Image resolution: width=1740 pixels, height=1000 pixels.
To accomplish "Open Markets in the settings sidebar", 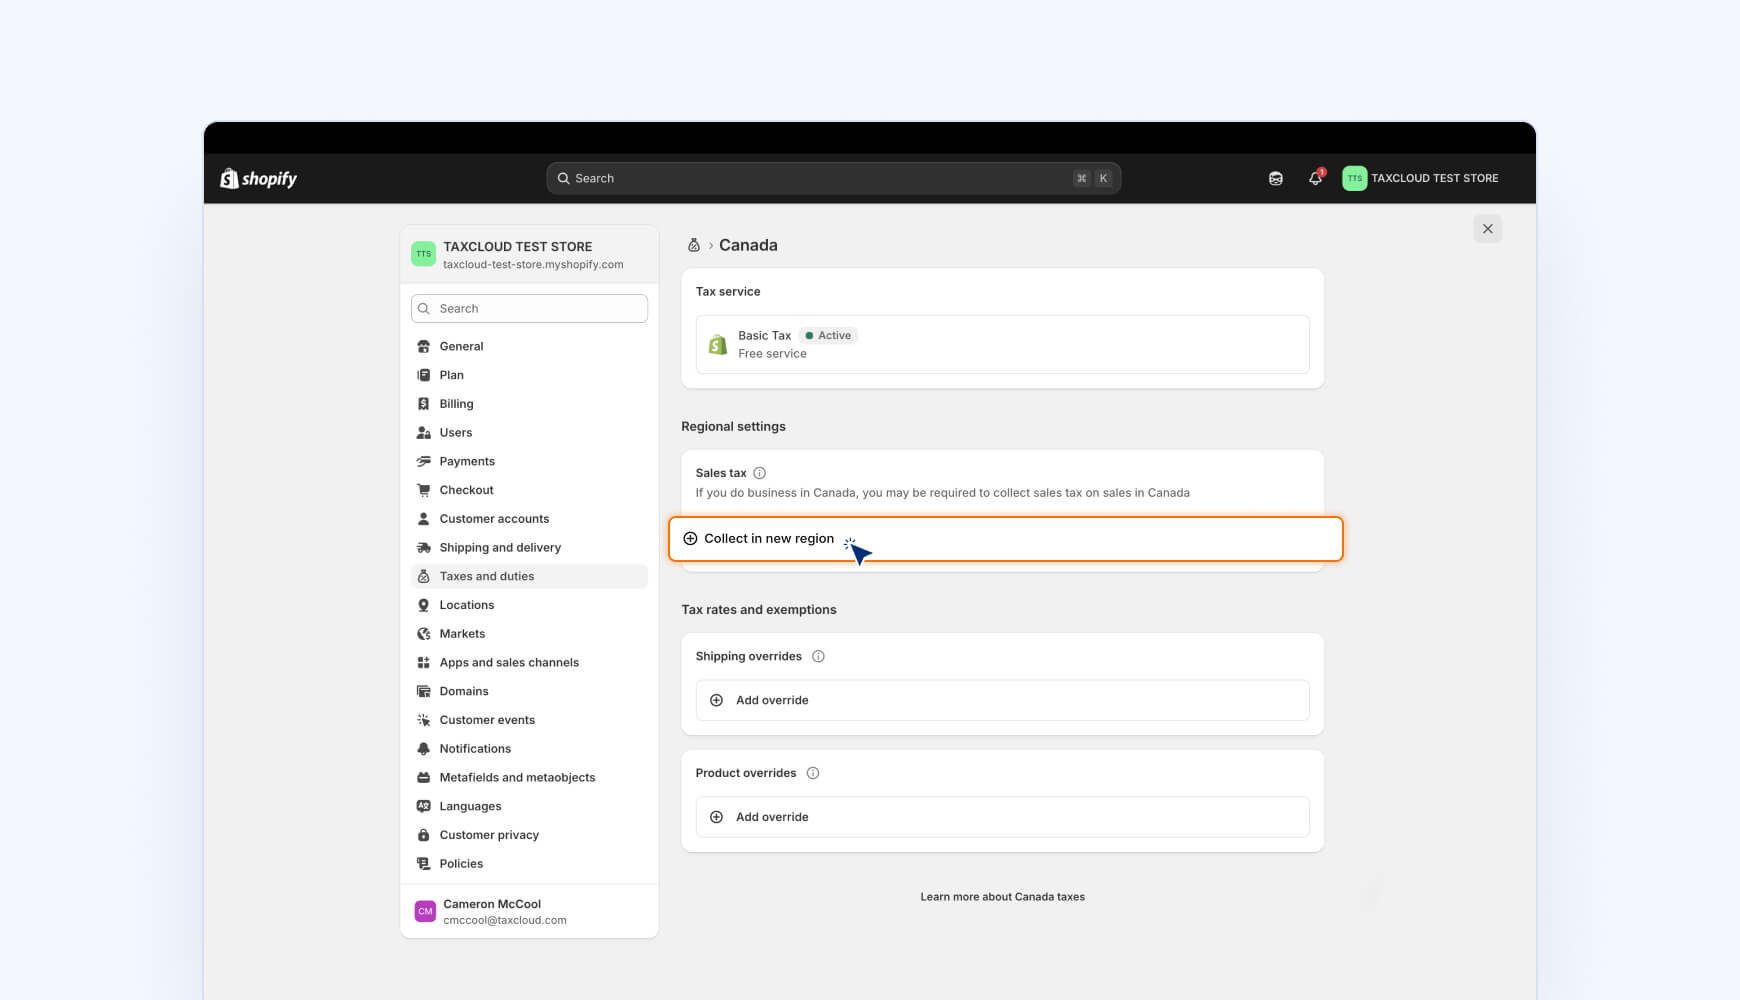I will tap(462, 634).
